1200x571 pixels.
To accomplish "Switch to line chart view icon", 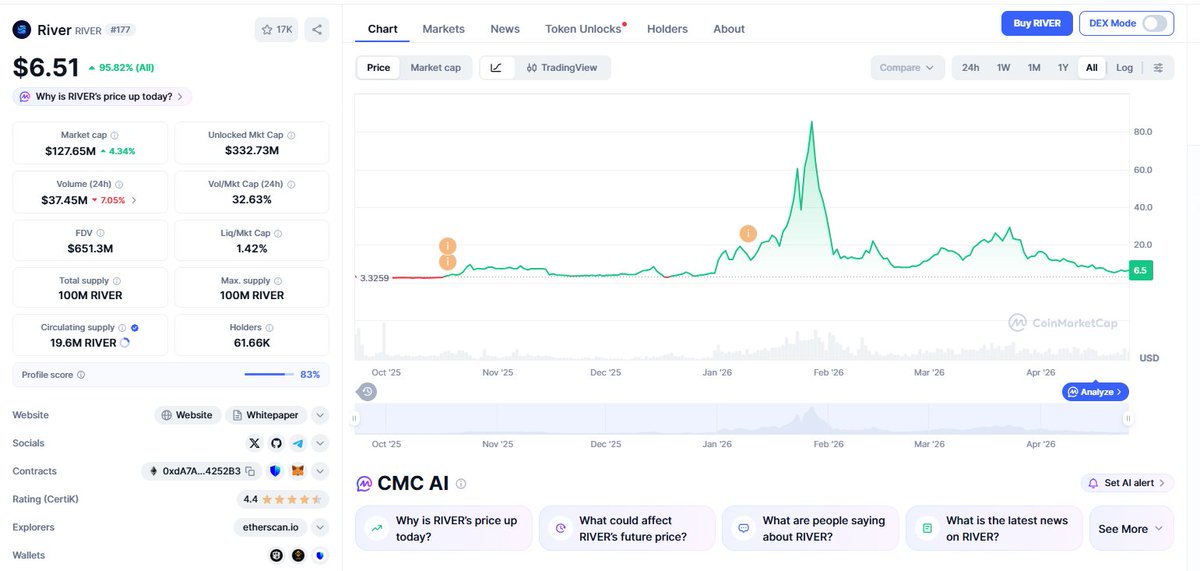I will (x=496, y=68).
